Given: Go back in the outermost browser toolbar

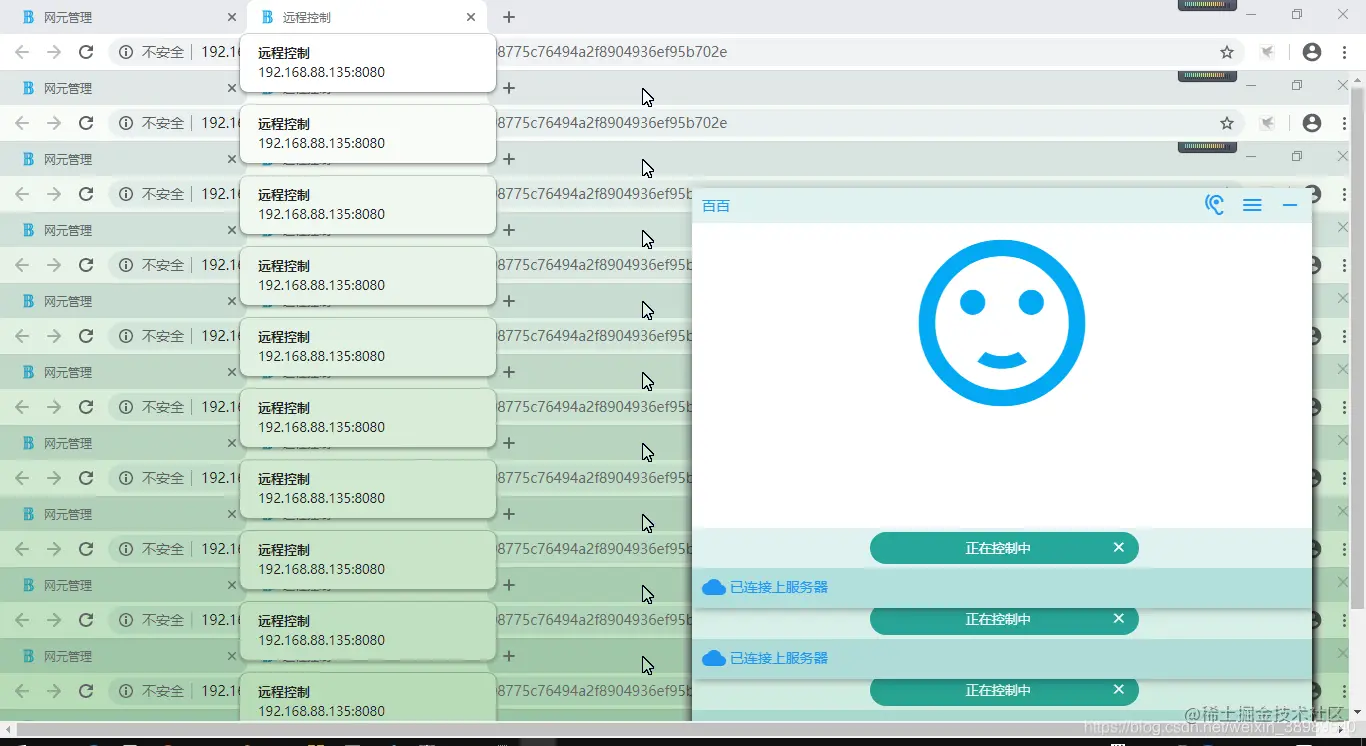Looking at the screenshot, I should coord(22,52).
